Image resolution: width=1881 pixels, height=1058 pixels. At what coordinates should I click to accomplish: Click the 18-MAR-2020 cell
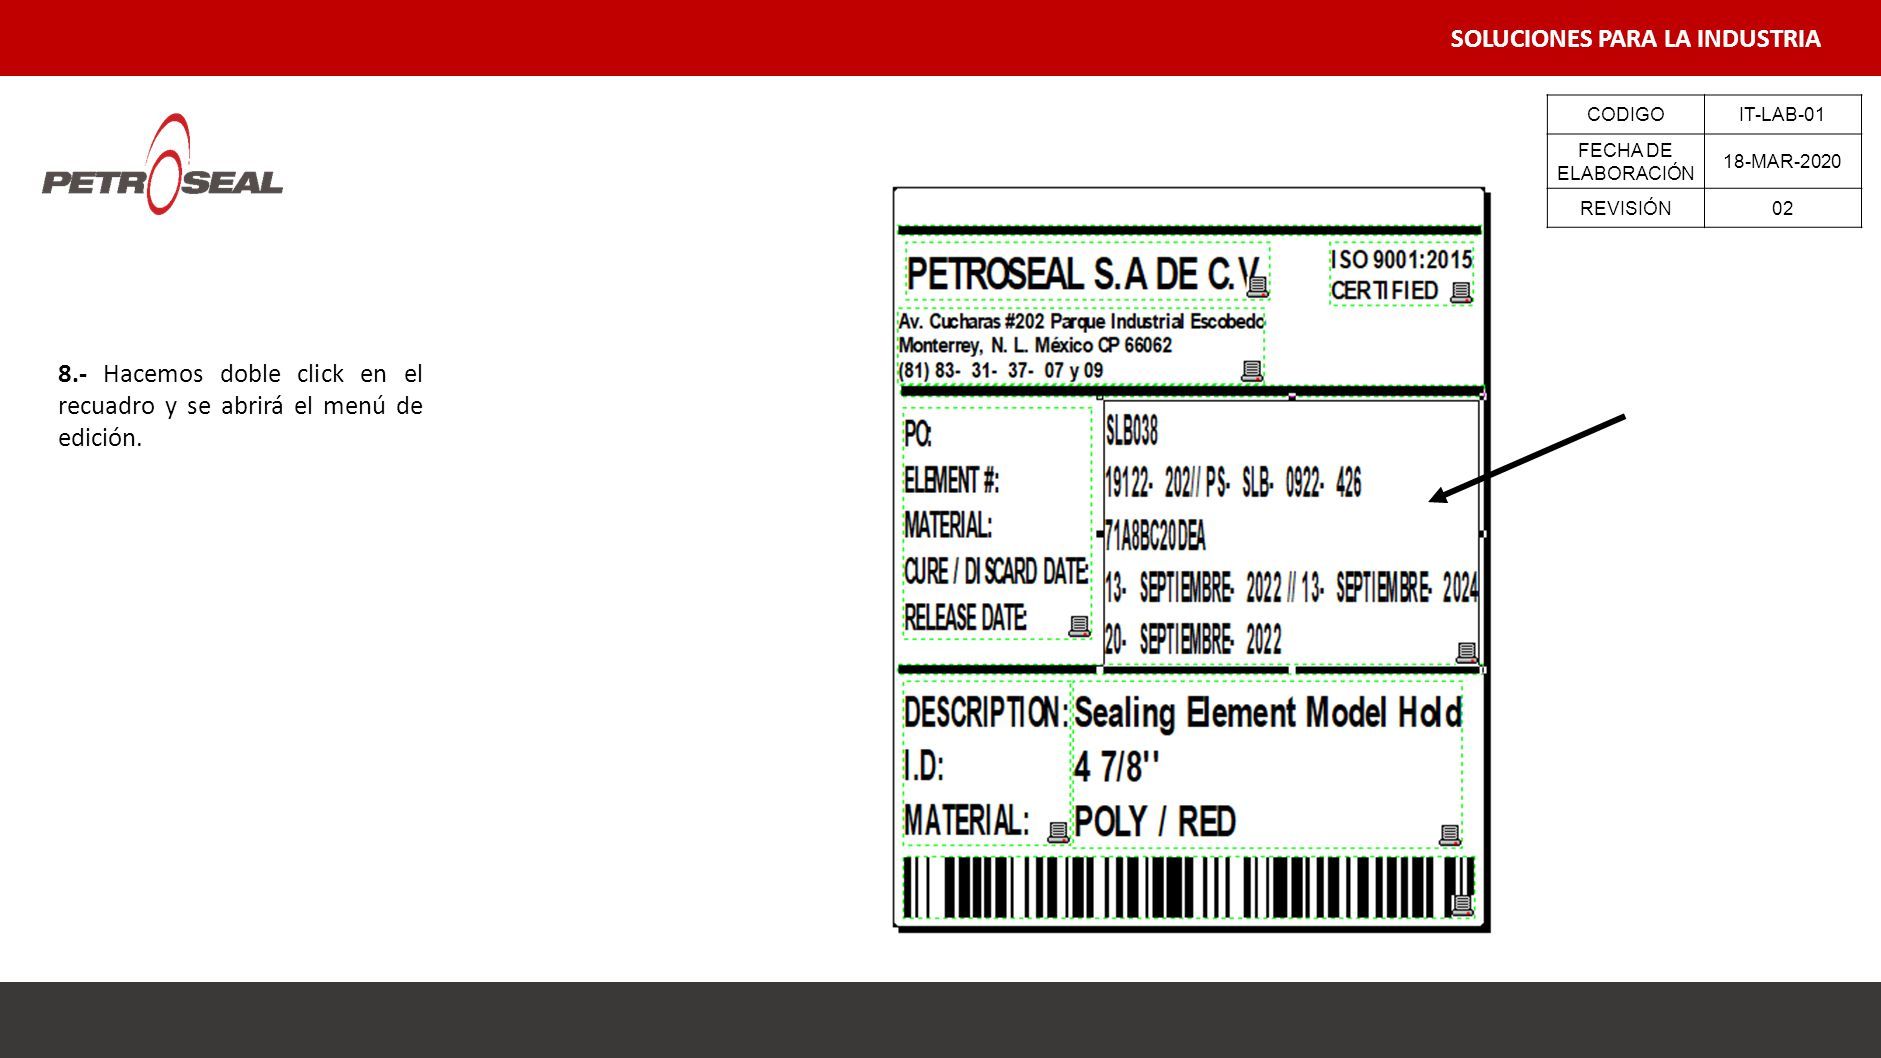click(x=1782, y=161)
